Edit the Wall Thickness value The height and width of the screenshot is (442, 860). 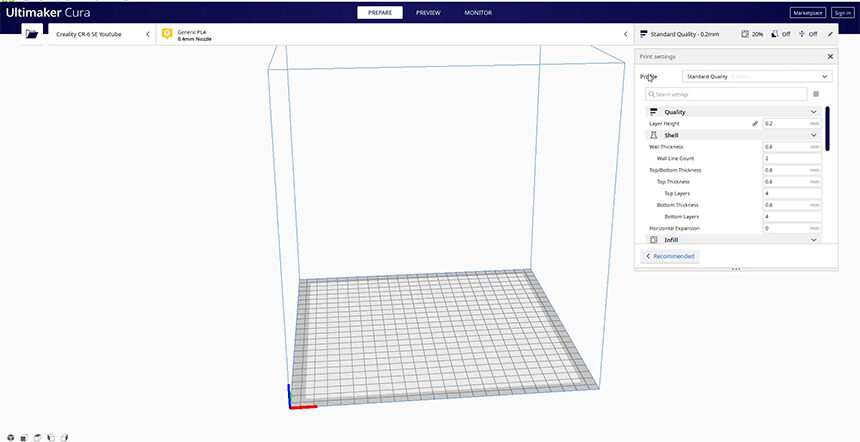792,147
